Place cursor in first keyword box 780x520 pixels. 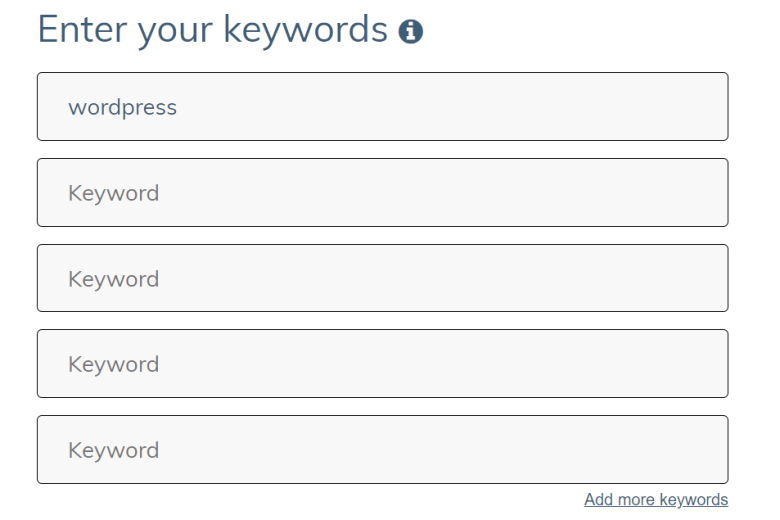pos(383,106)
